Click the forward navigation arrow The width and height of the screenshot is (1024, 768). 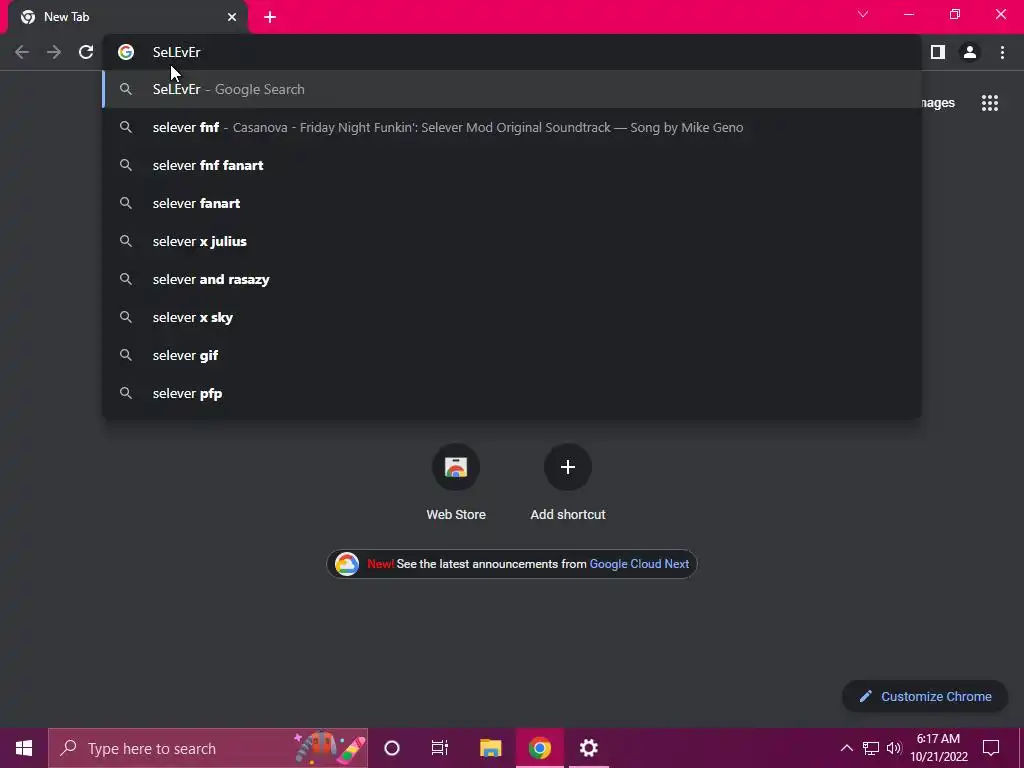pyautogui.click(x=54, y=52)
